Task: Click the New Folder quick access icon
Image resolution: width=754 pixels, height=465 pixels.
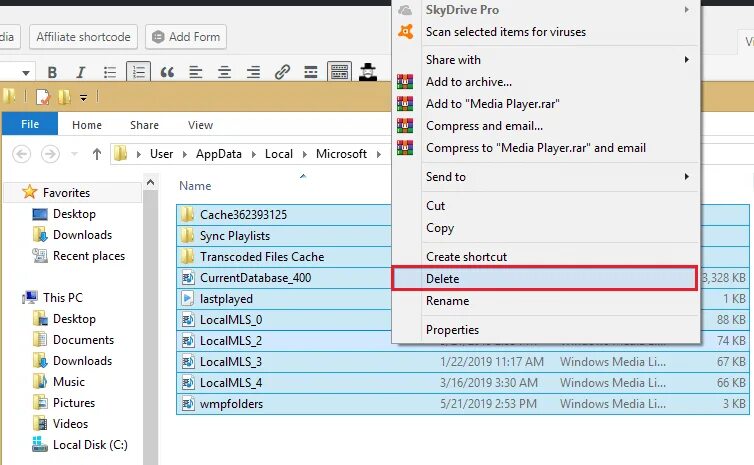Action: pyautogui.click(x=64, y=97)
